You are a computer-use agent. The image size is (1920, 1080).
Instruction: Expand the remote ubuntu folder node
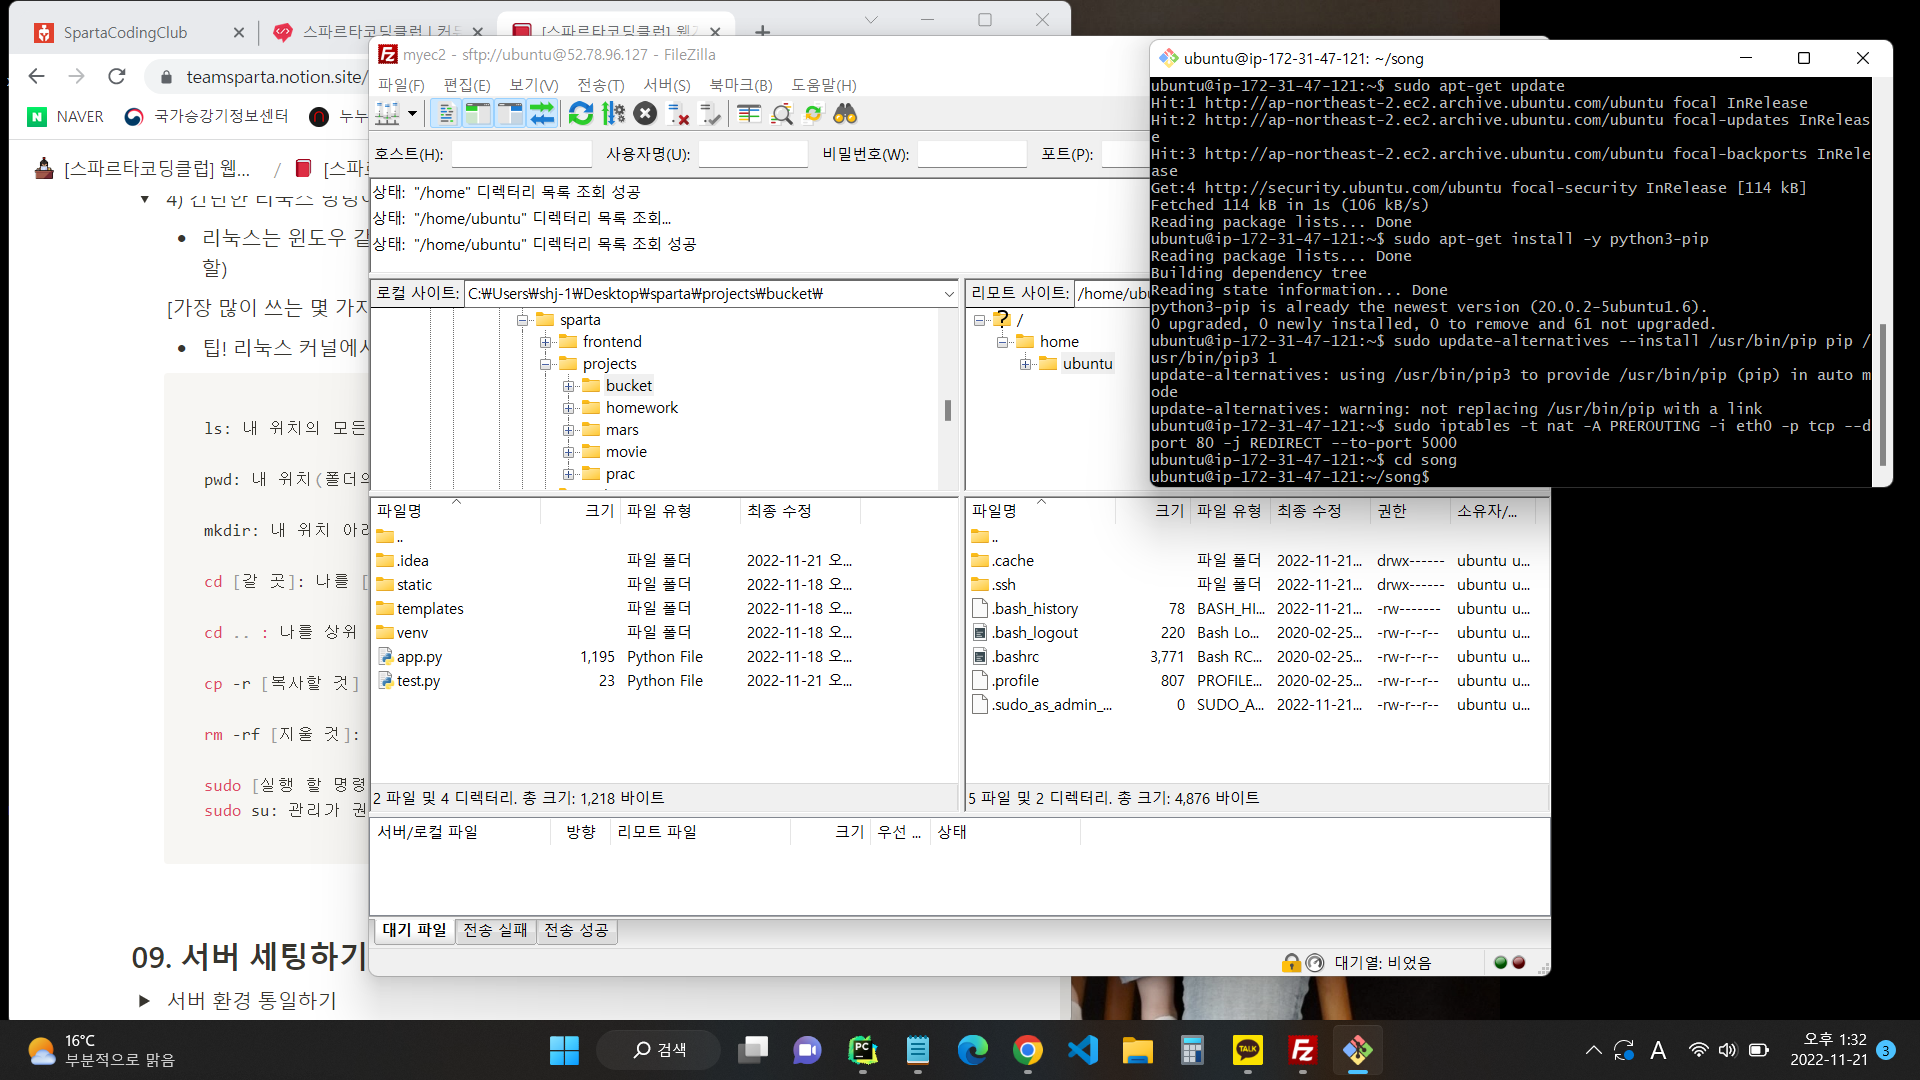[1025, 364]
